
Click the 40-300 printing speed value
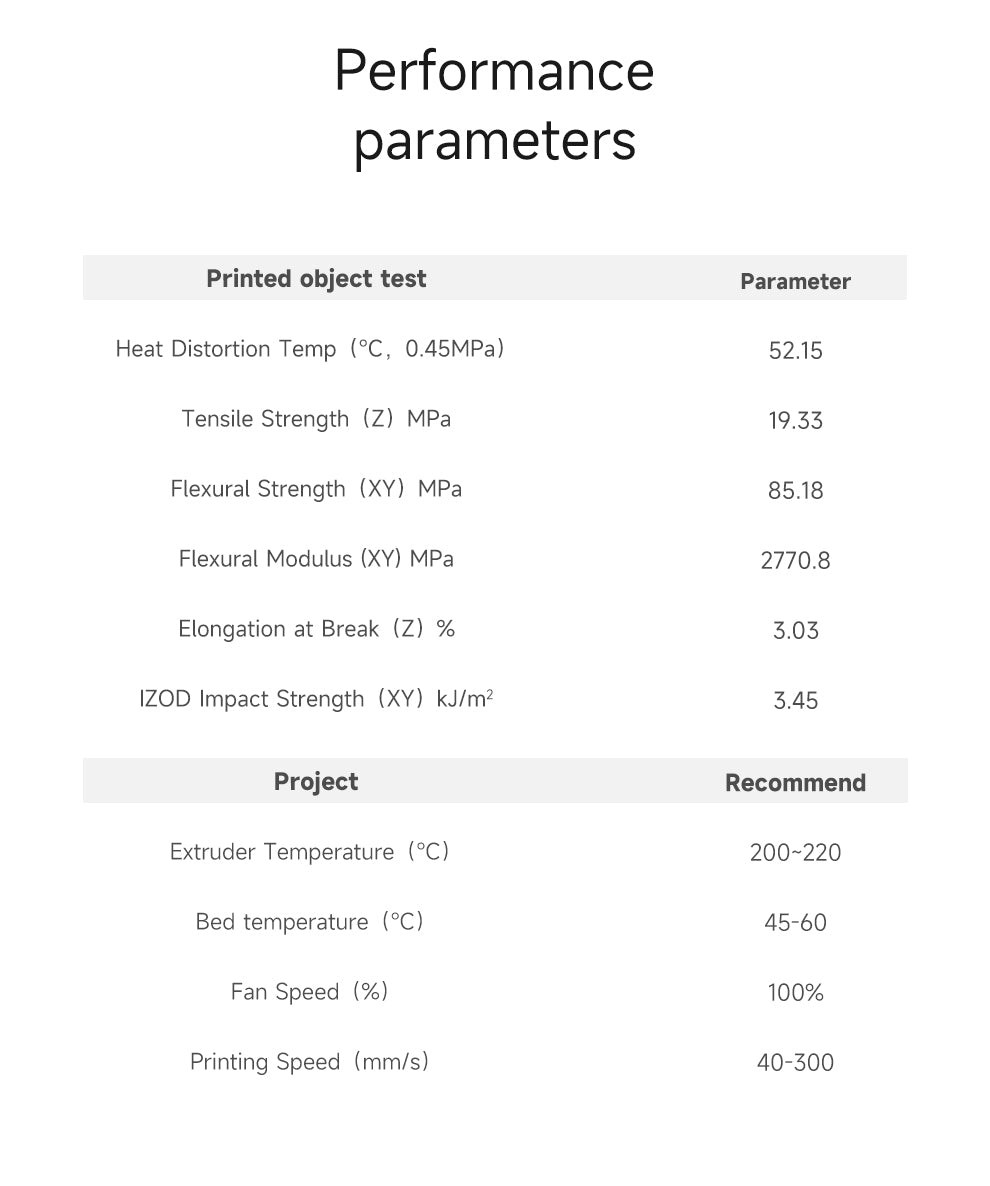point(795,1063)
